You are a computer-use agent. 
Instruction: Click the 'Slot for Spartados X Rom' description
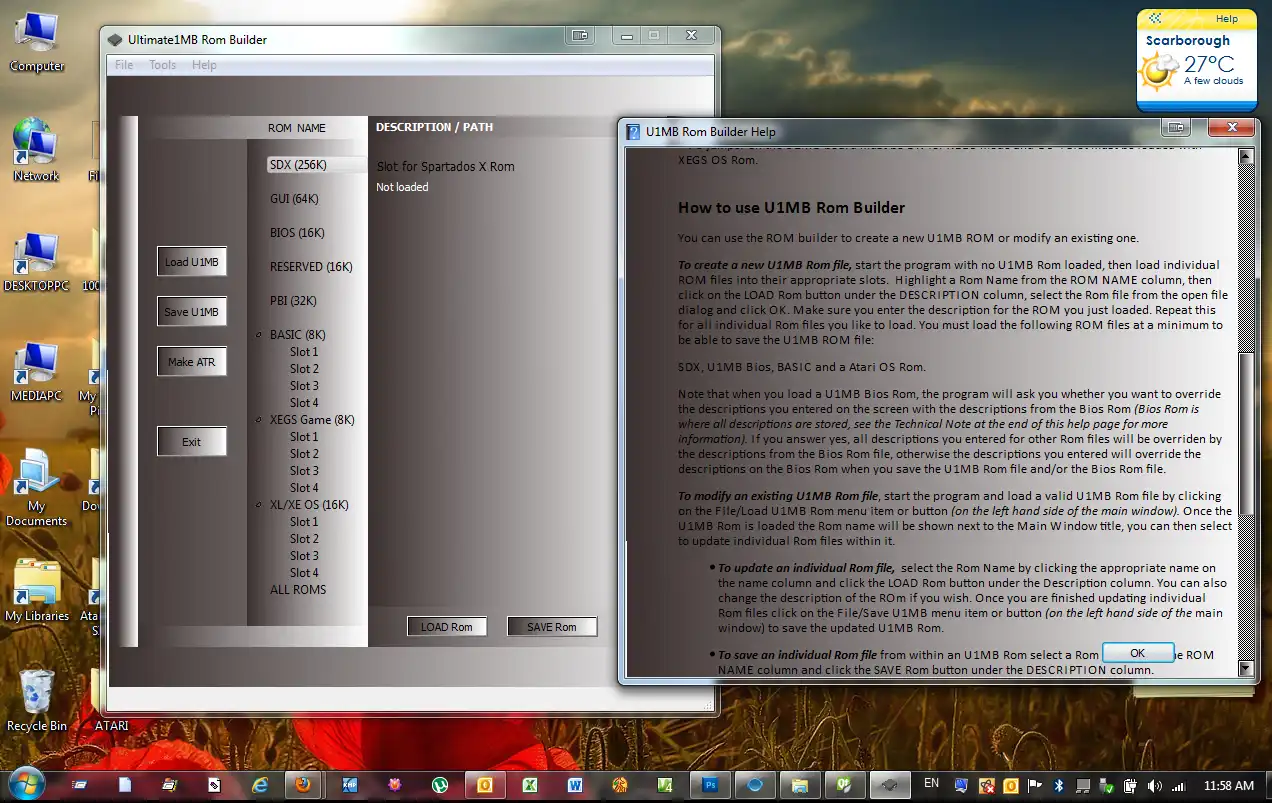[x=445, y=166]
